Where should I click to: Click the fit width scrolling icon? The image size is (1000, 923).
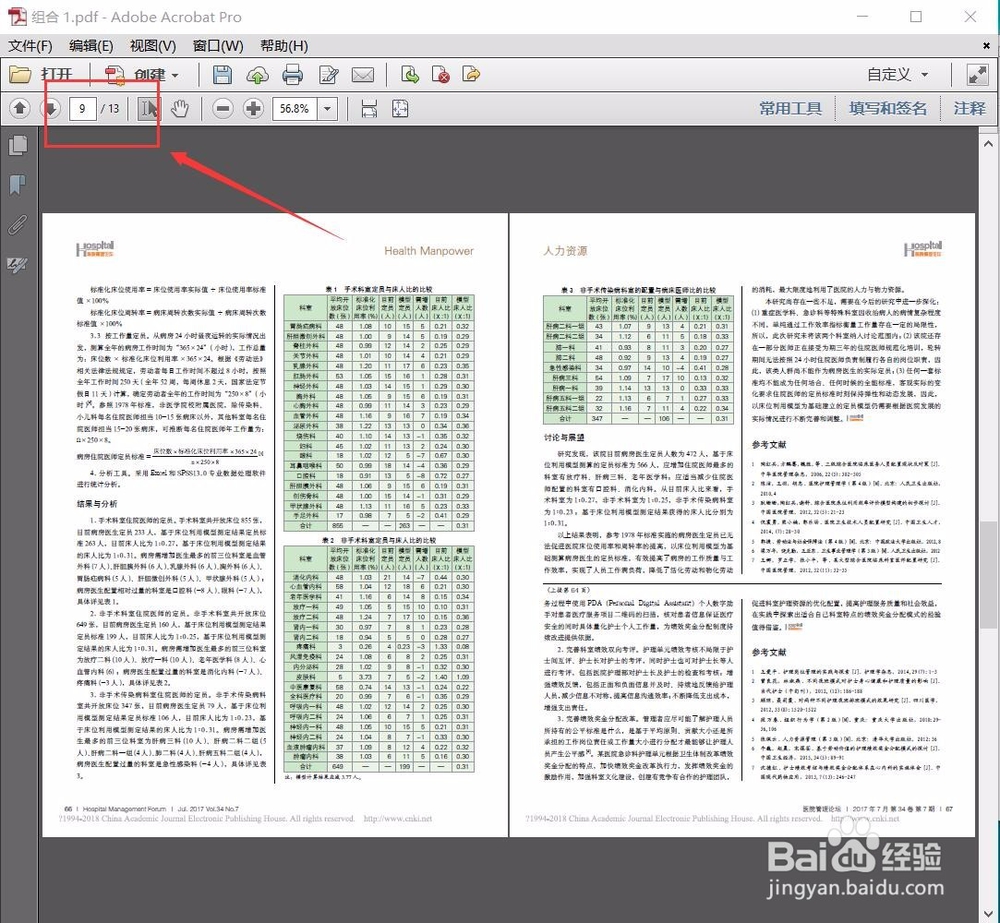pyautogui.click(x=369, y=108)
